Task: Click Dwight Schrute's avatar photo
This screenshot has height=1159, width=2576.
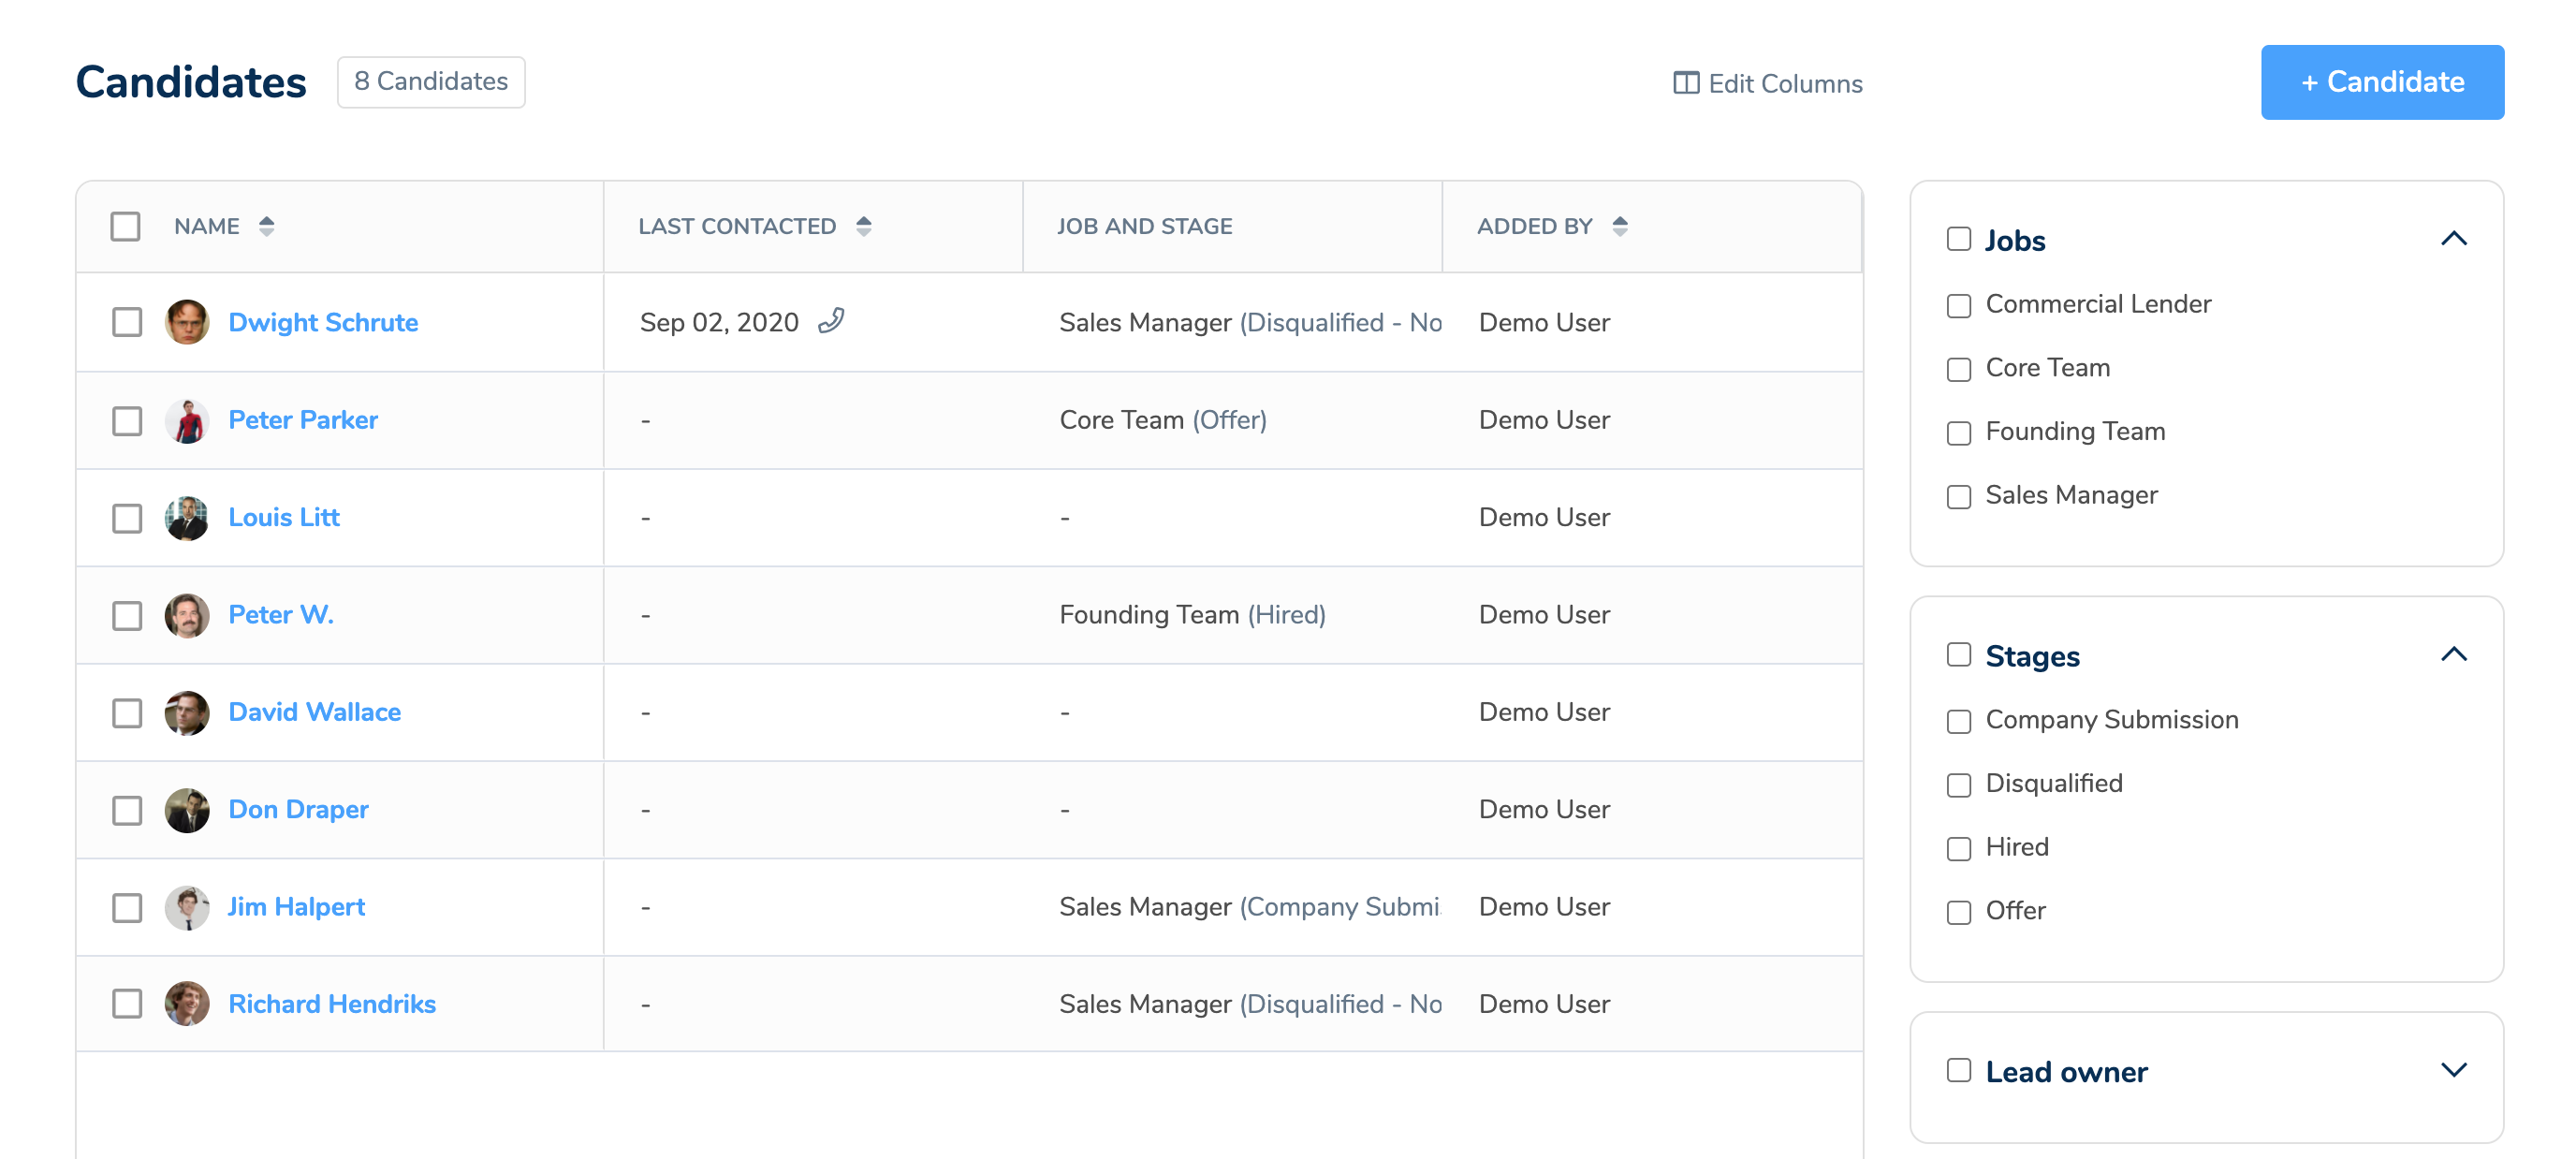Action: pos(187,322)
